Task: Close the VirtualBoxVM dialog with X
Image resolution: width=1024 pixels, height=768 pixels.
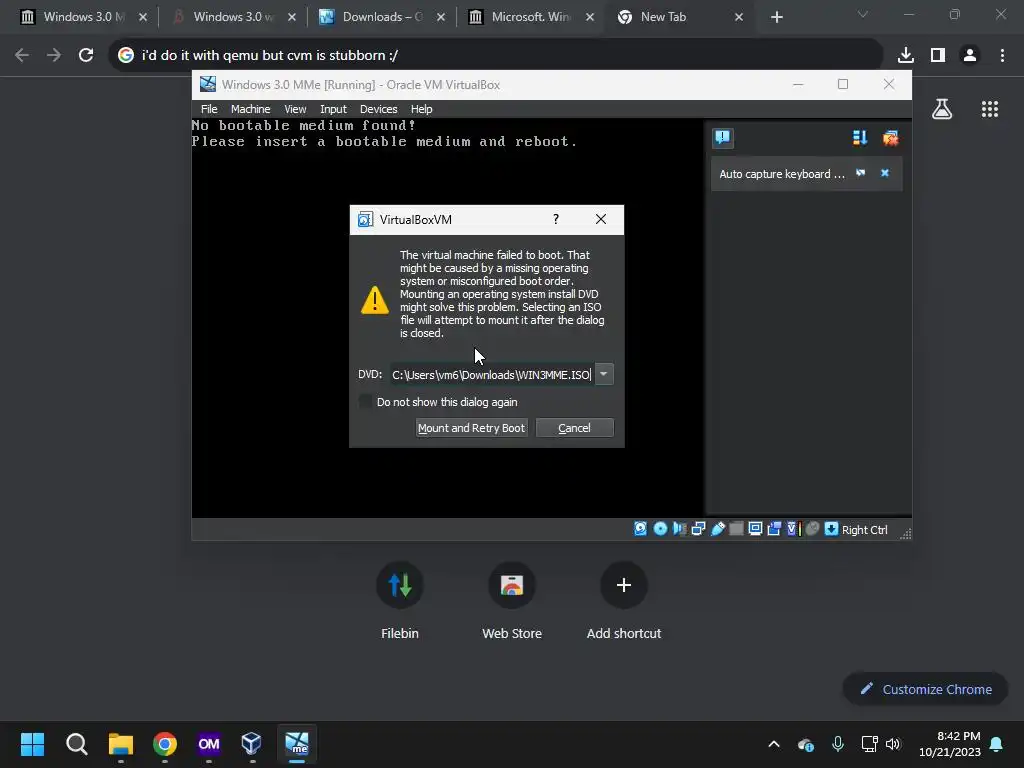Action: [x=601, y=219]
